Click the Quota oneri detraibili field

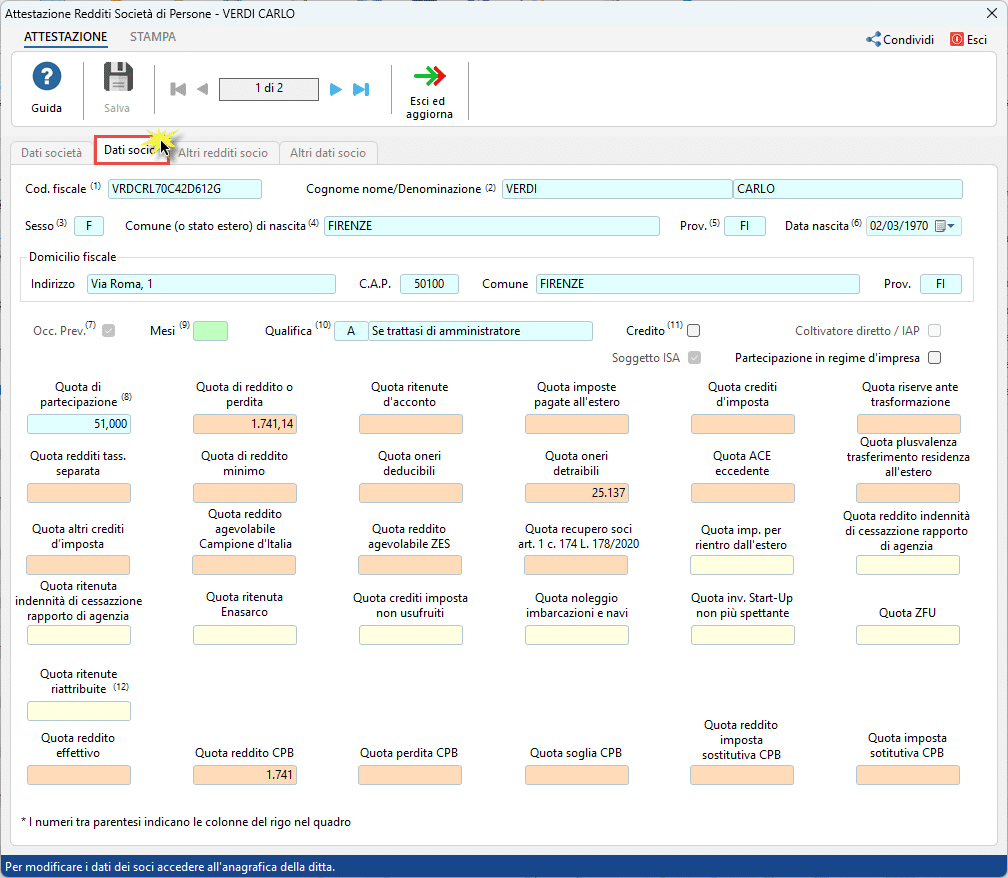pos(576,492)
